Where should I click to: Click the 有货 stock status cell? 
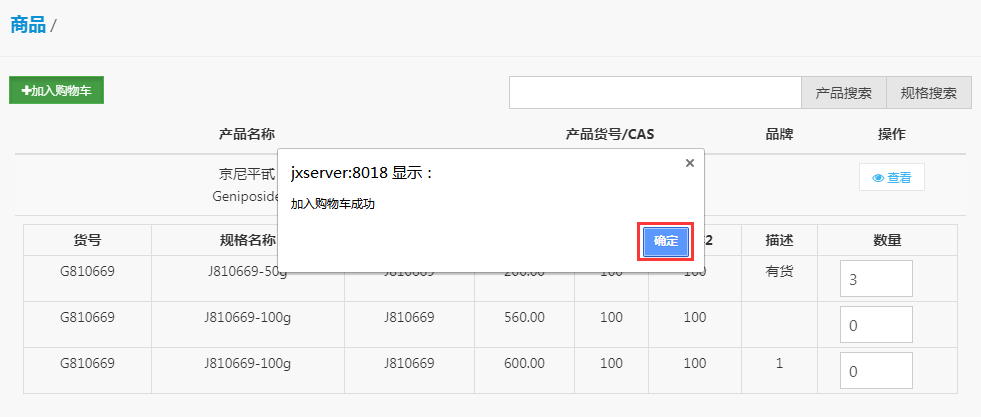(x=779, y=271)
